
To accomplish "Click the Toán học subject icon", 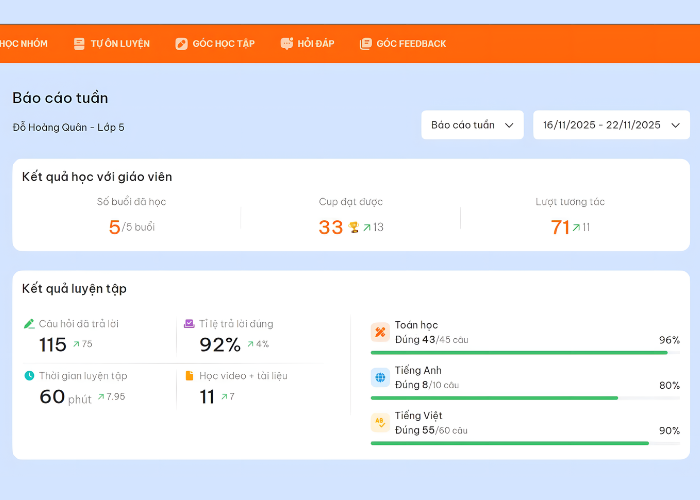I will click(x=380, y=332).
